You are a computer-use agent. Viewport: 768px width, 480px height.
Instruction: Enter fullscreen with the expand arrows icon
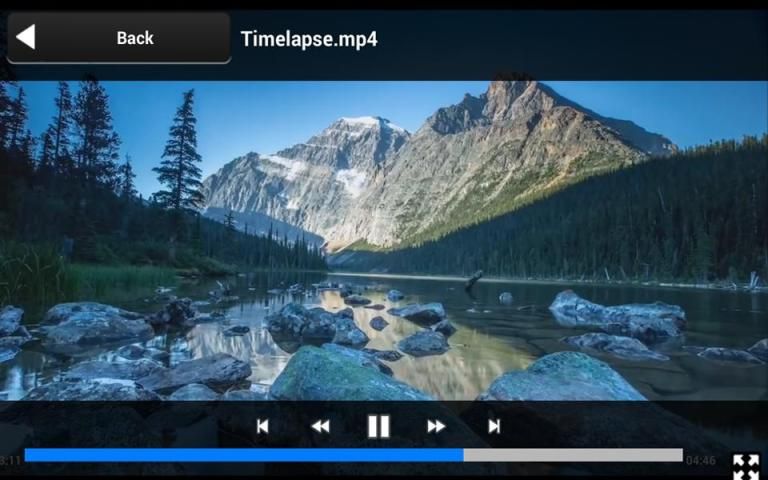(x=745, y=465)
